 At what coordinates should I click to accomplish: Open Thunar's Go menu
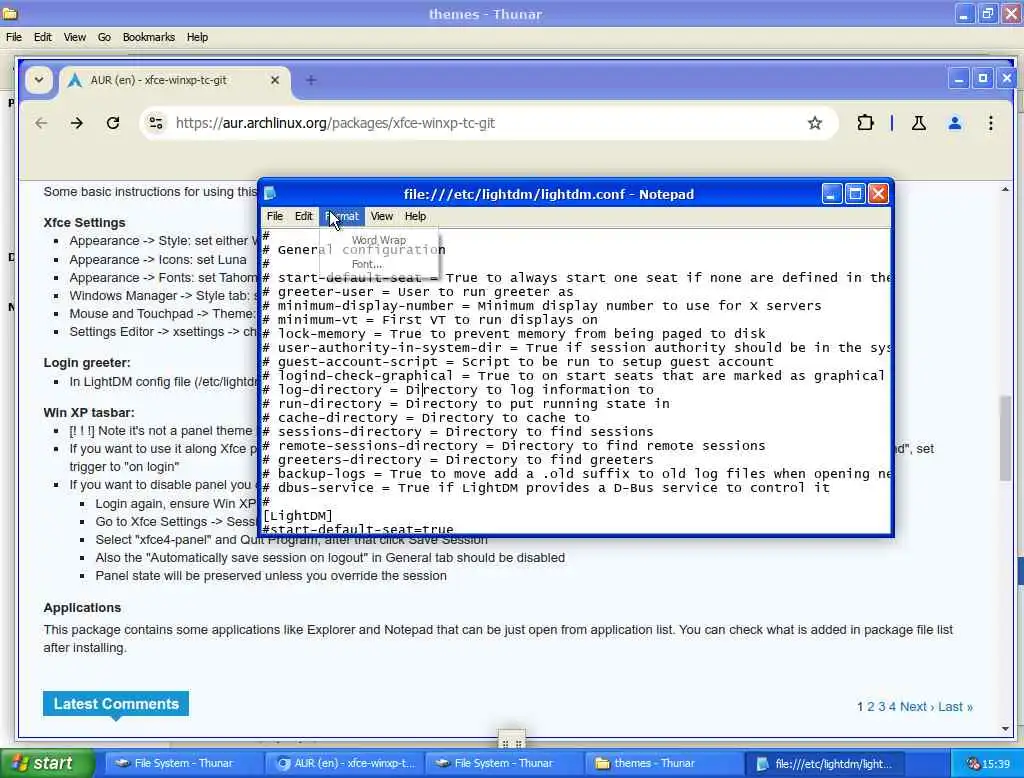pyautogui.click(x=104, y=37)
